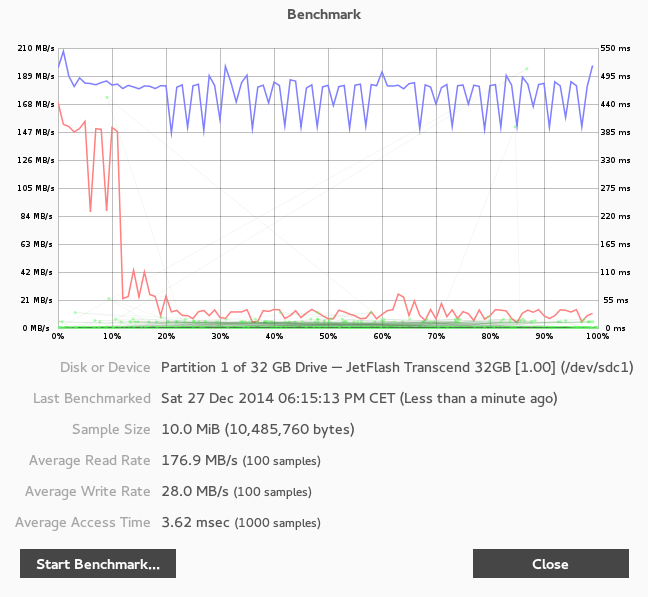The width and height of the screenshot is (648, 597).
Task: Click the Start Benchmark button
Action: click(97, 564)
